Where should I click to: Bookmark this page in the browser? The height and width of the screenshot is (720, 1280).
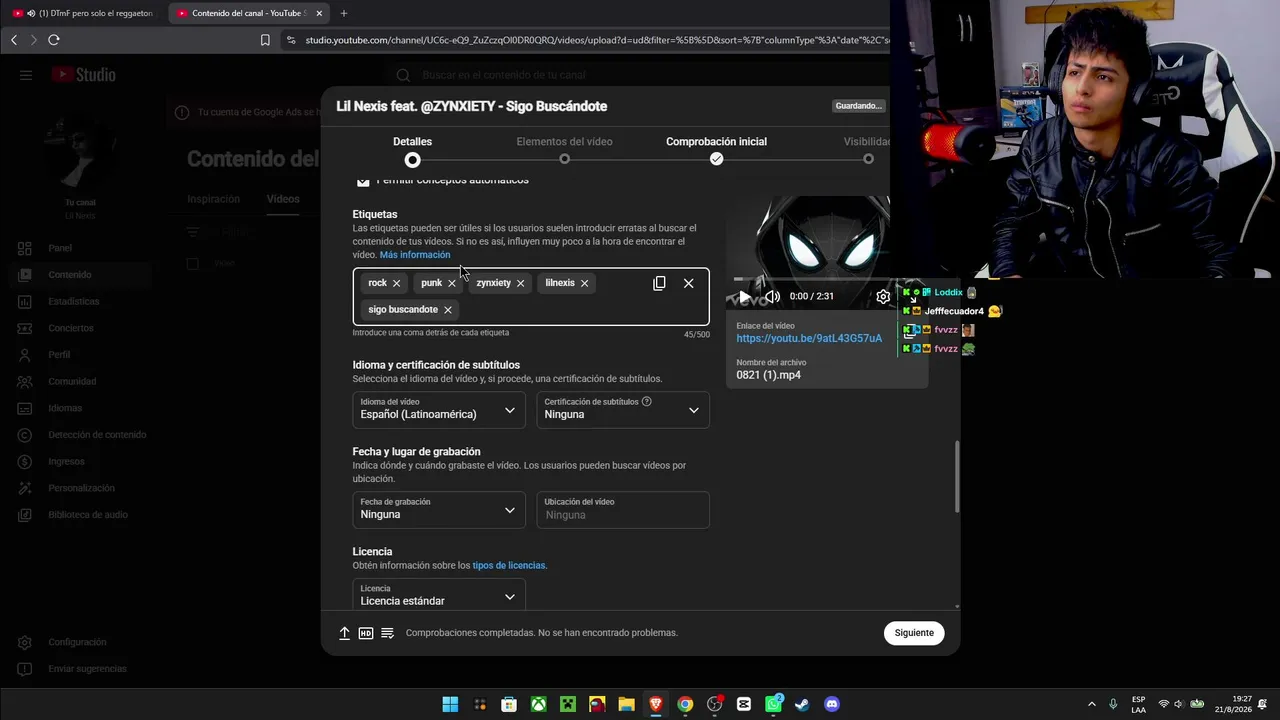(265, 40)
